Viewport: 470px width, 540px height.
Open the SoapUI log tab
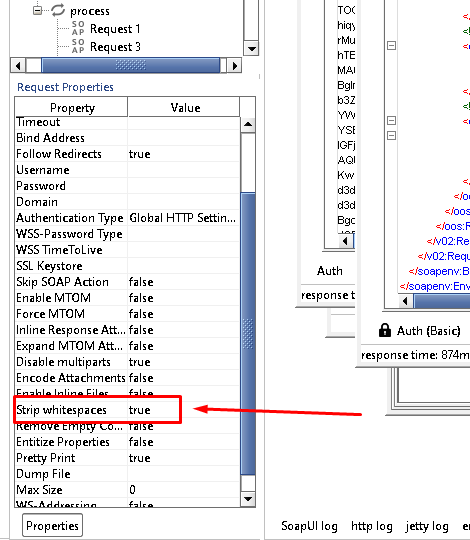click(x=309, y=526)
